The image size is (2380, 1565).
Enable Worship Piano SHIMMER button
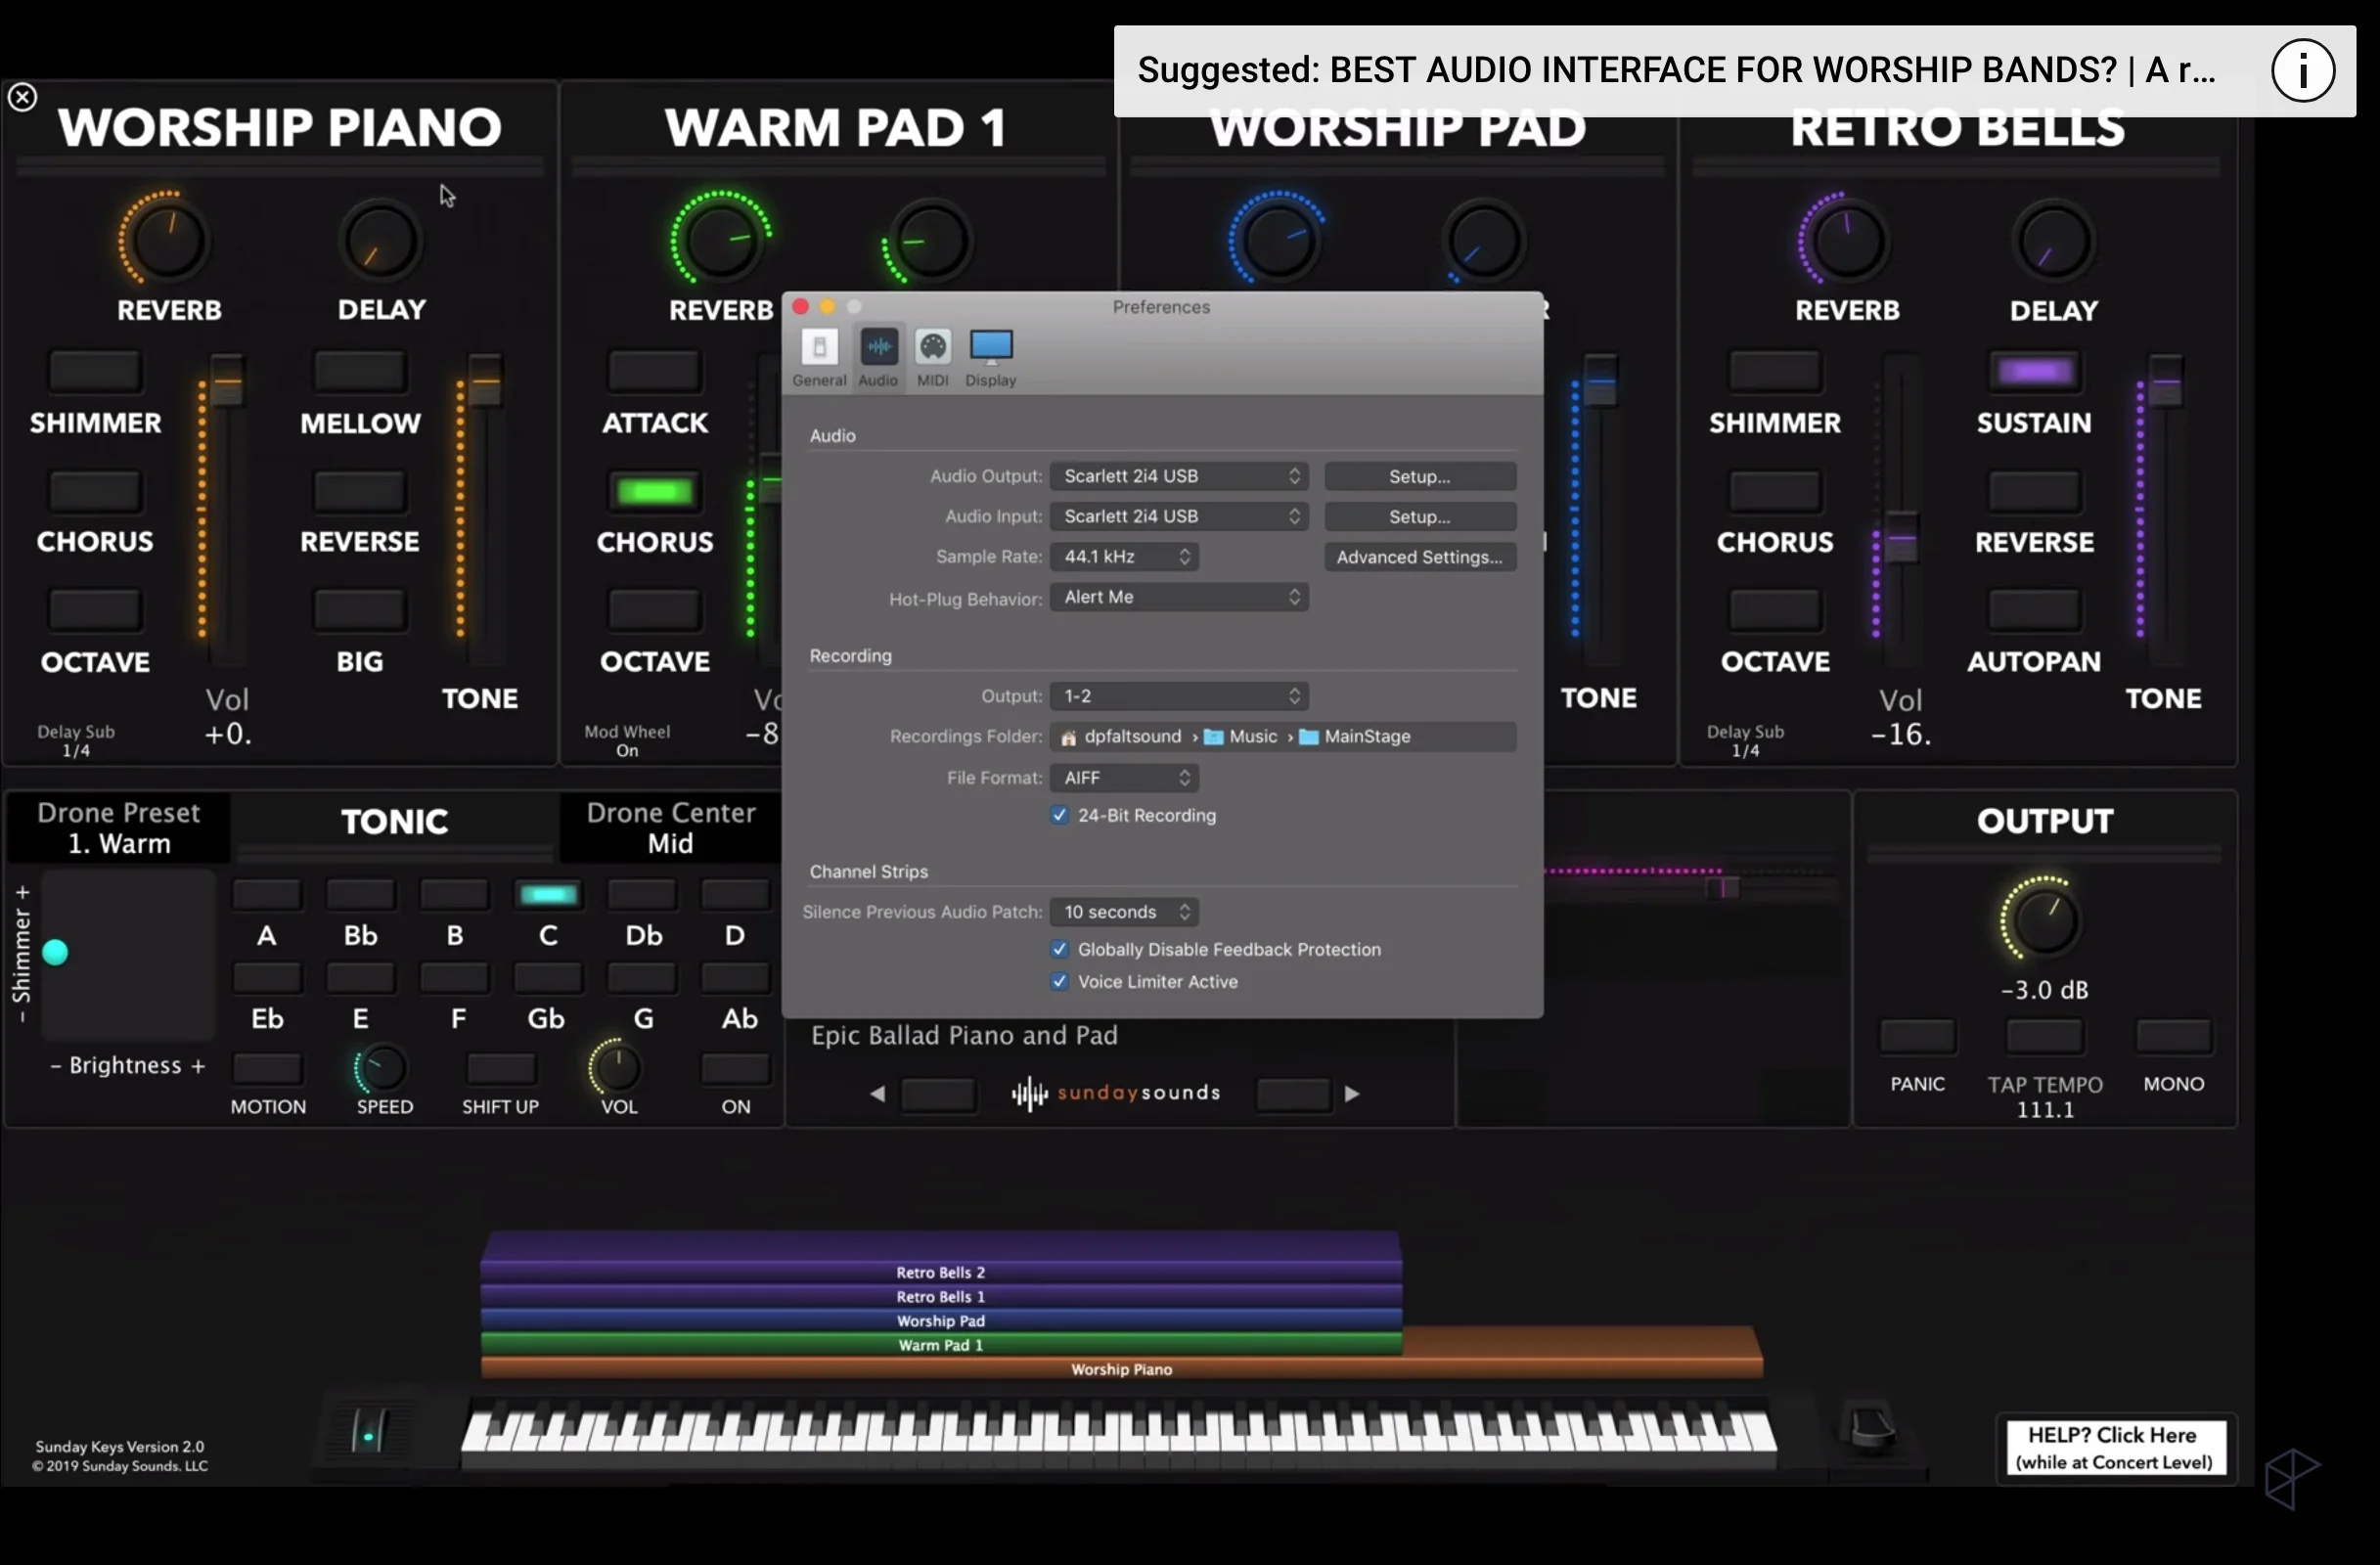(95, 371)
